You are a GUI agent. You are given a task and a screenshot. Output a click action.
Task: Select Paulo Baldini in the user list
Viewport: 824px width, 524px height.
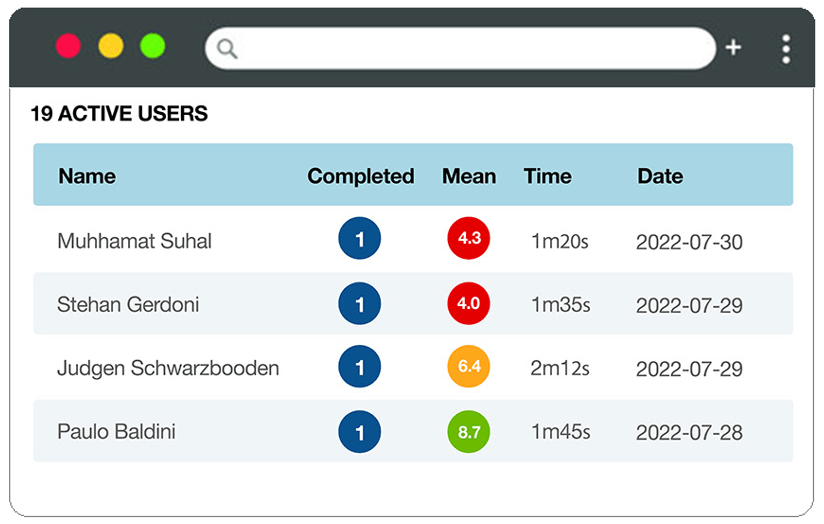pos(116,432)
